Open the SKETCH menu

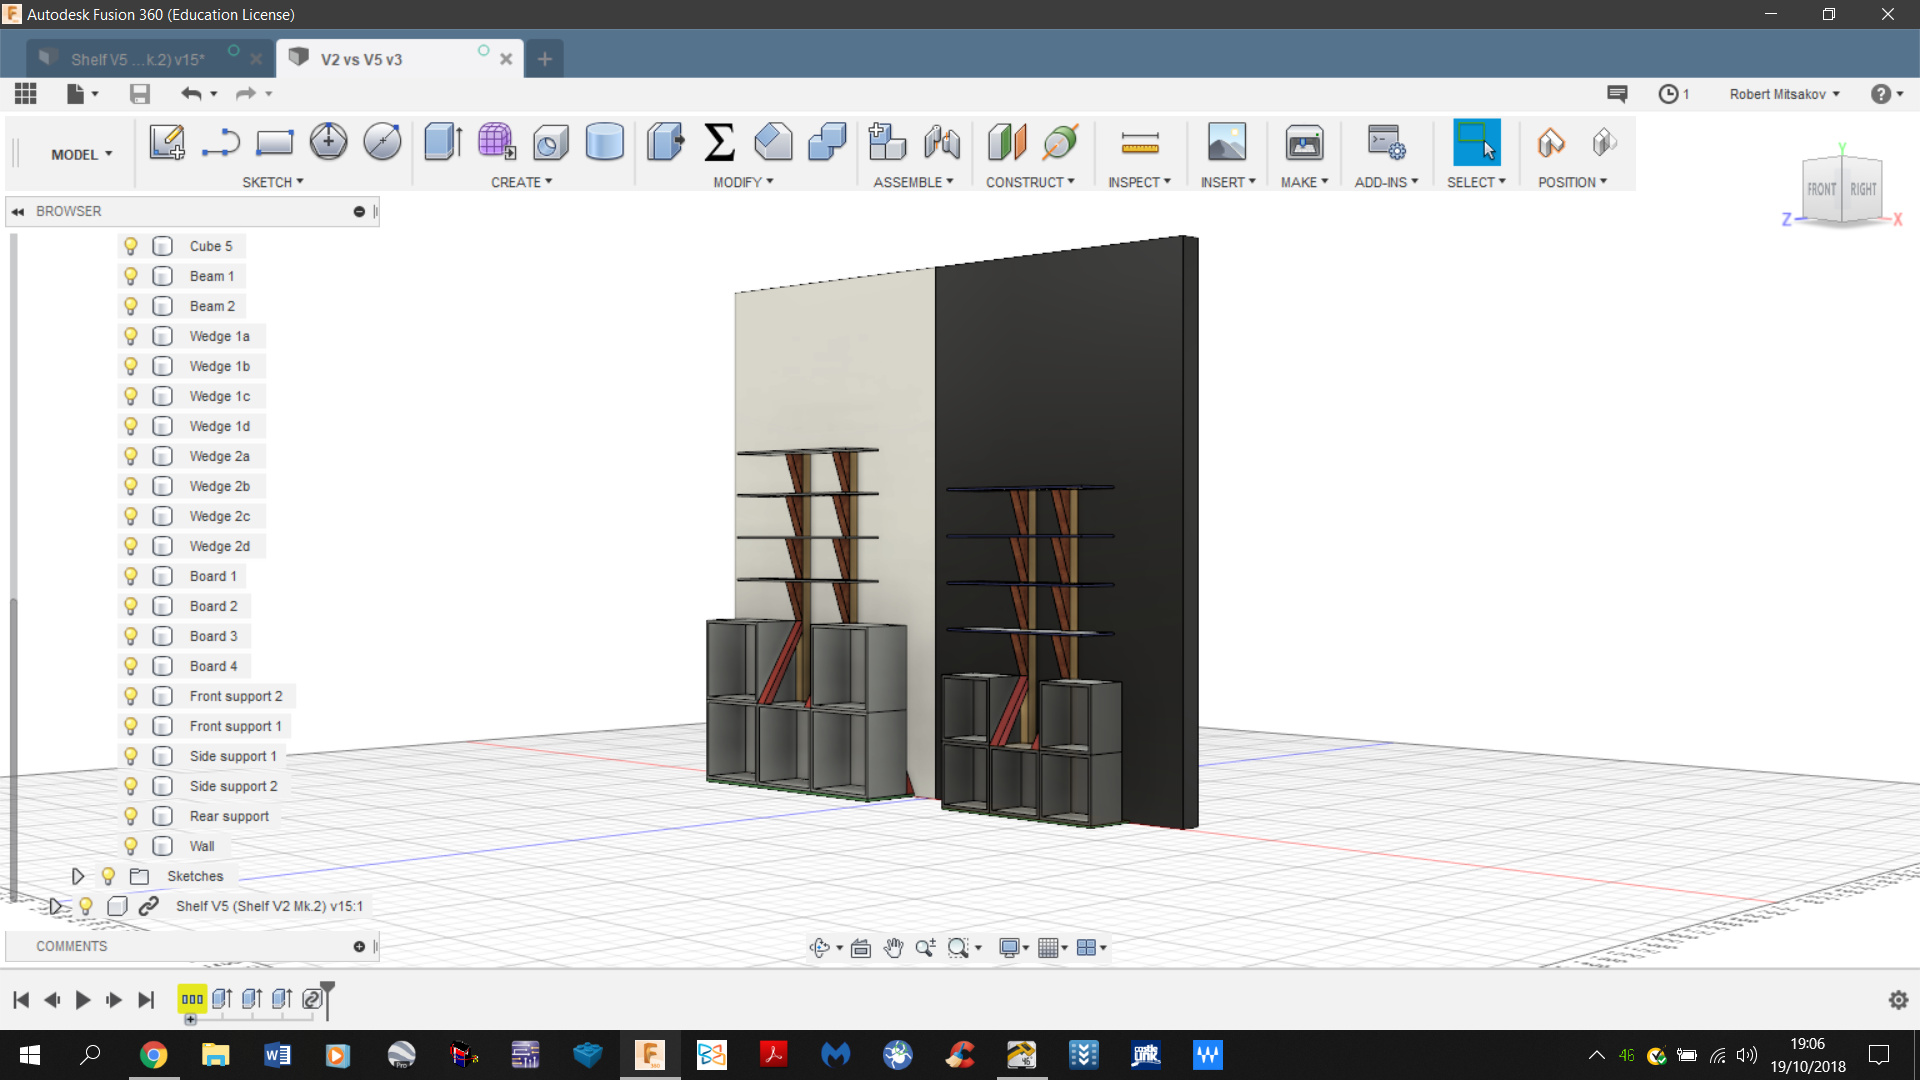[272, 182]
